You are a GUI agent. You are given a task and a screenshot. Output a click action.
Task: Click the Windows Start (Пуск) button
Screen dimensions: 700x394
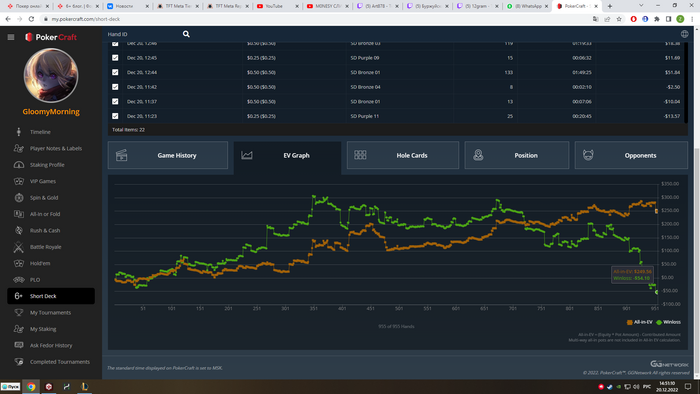(x=10, y=387)
